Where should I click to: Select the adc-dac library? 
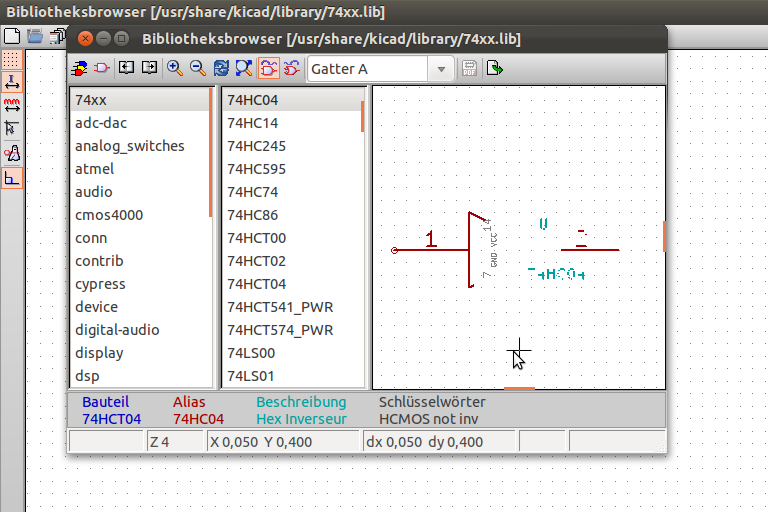pyautogui.click(x=140, y=123)
